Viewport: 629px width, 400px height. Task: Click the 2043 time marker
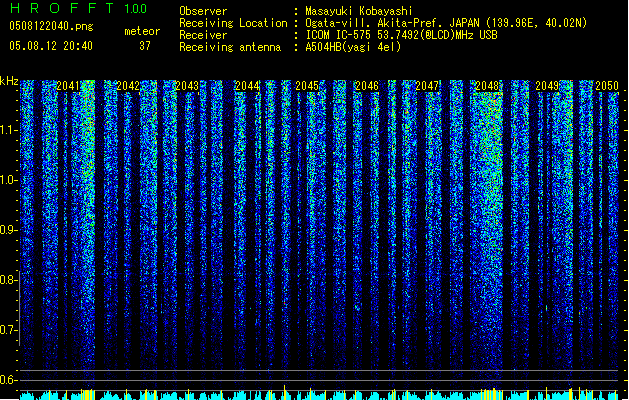click(x=187, y=86)
